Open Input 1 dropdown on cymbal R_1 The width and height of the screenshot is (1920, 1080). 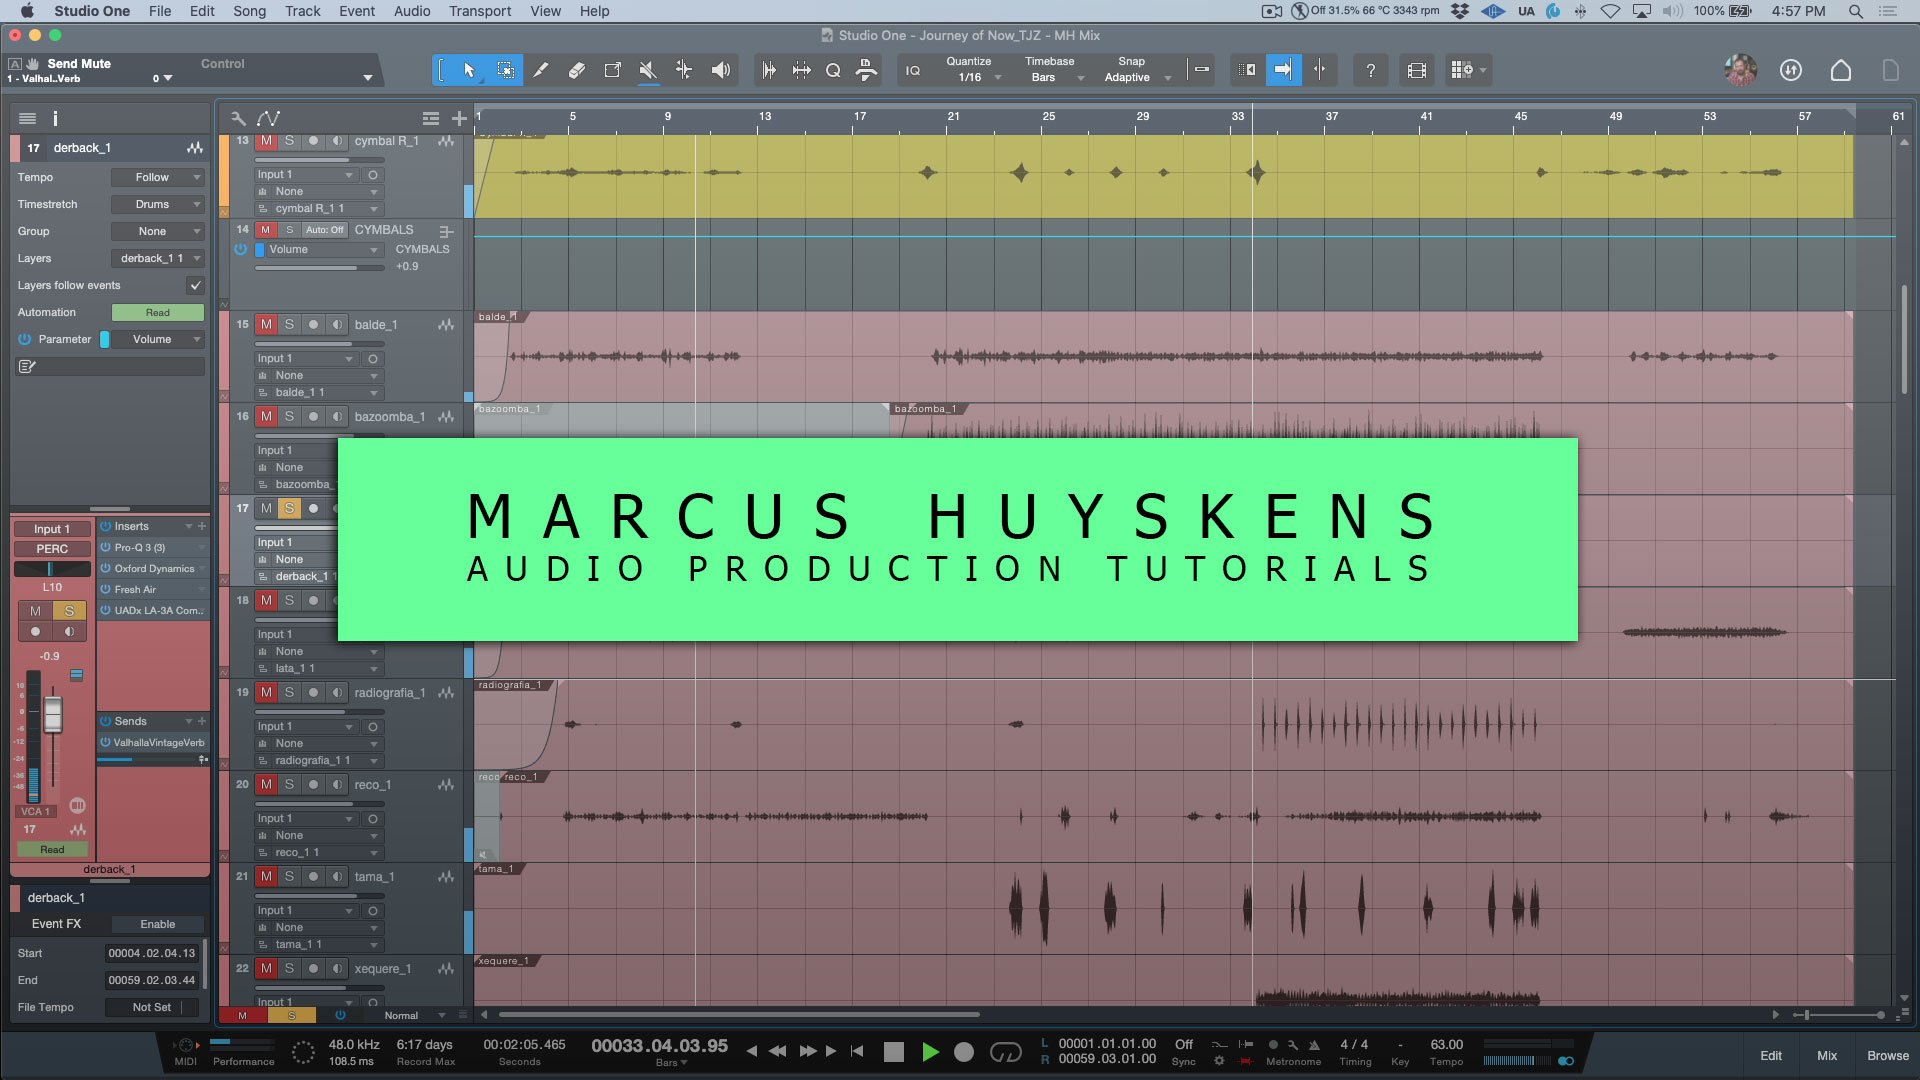click(305, 174)
